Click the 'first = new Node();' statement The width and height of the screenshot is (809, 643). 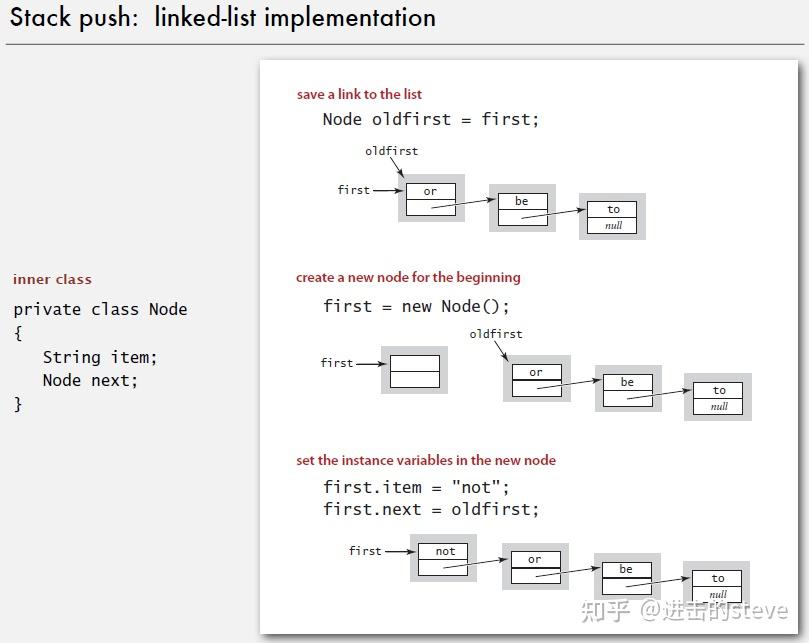[416, 307]
